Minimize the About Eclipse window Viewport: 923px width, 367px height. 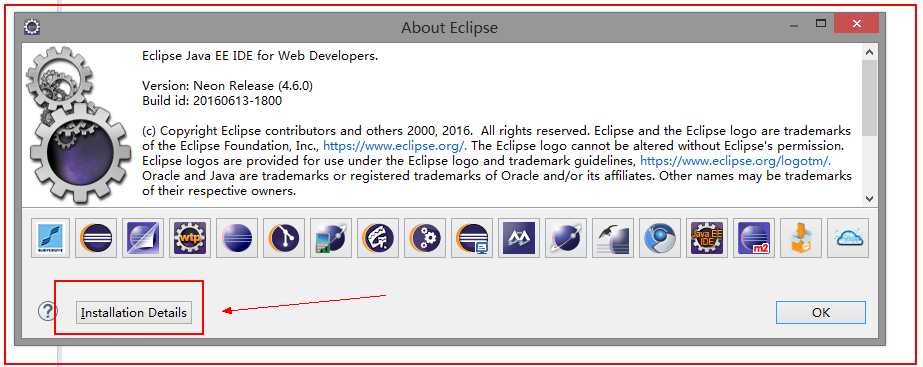[x=795, y=25]
